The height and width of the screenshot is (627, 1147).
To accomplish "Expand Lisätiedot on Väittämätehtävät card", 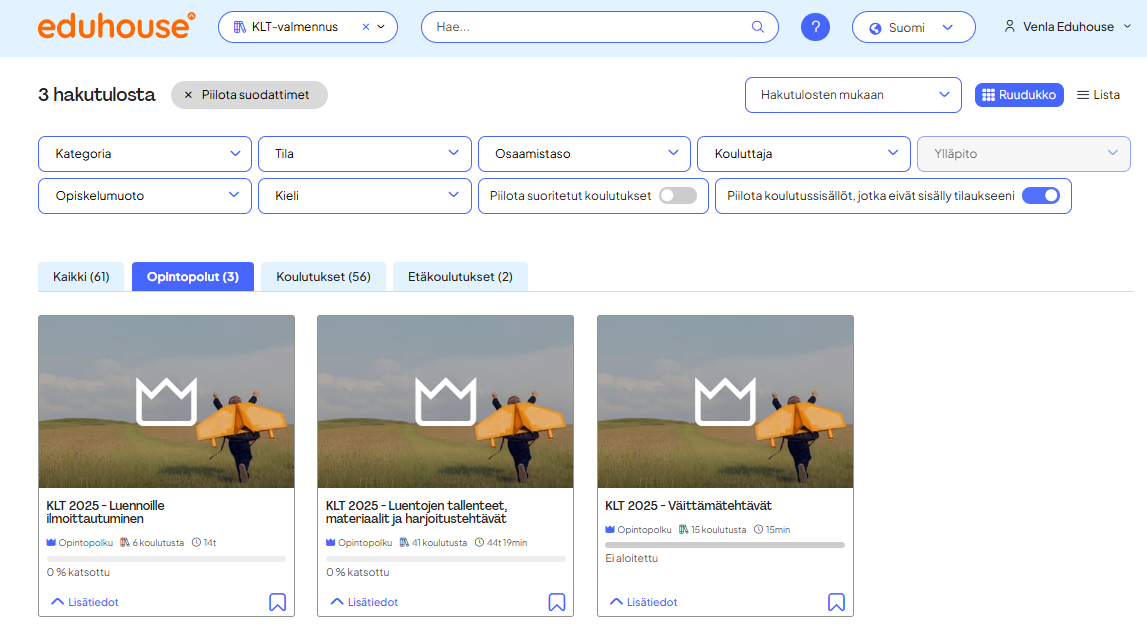I will [644, 602].
